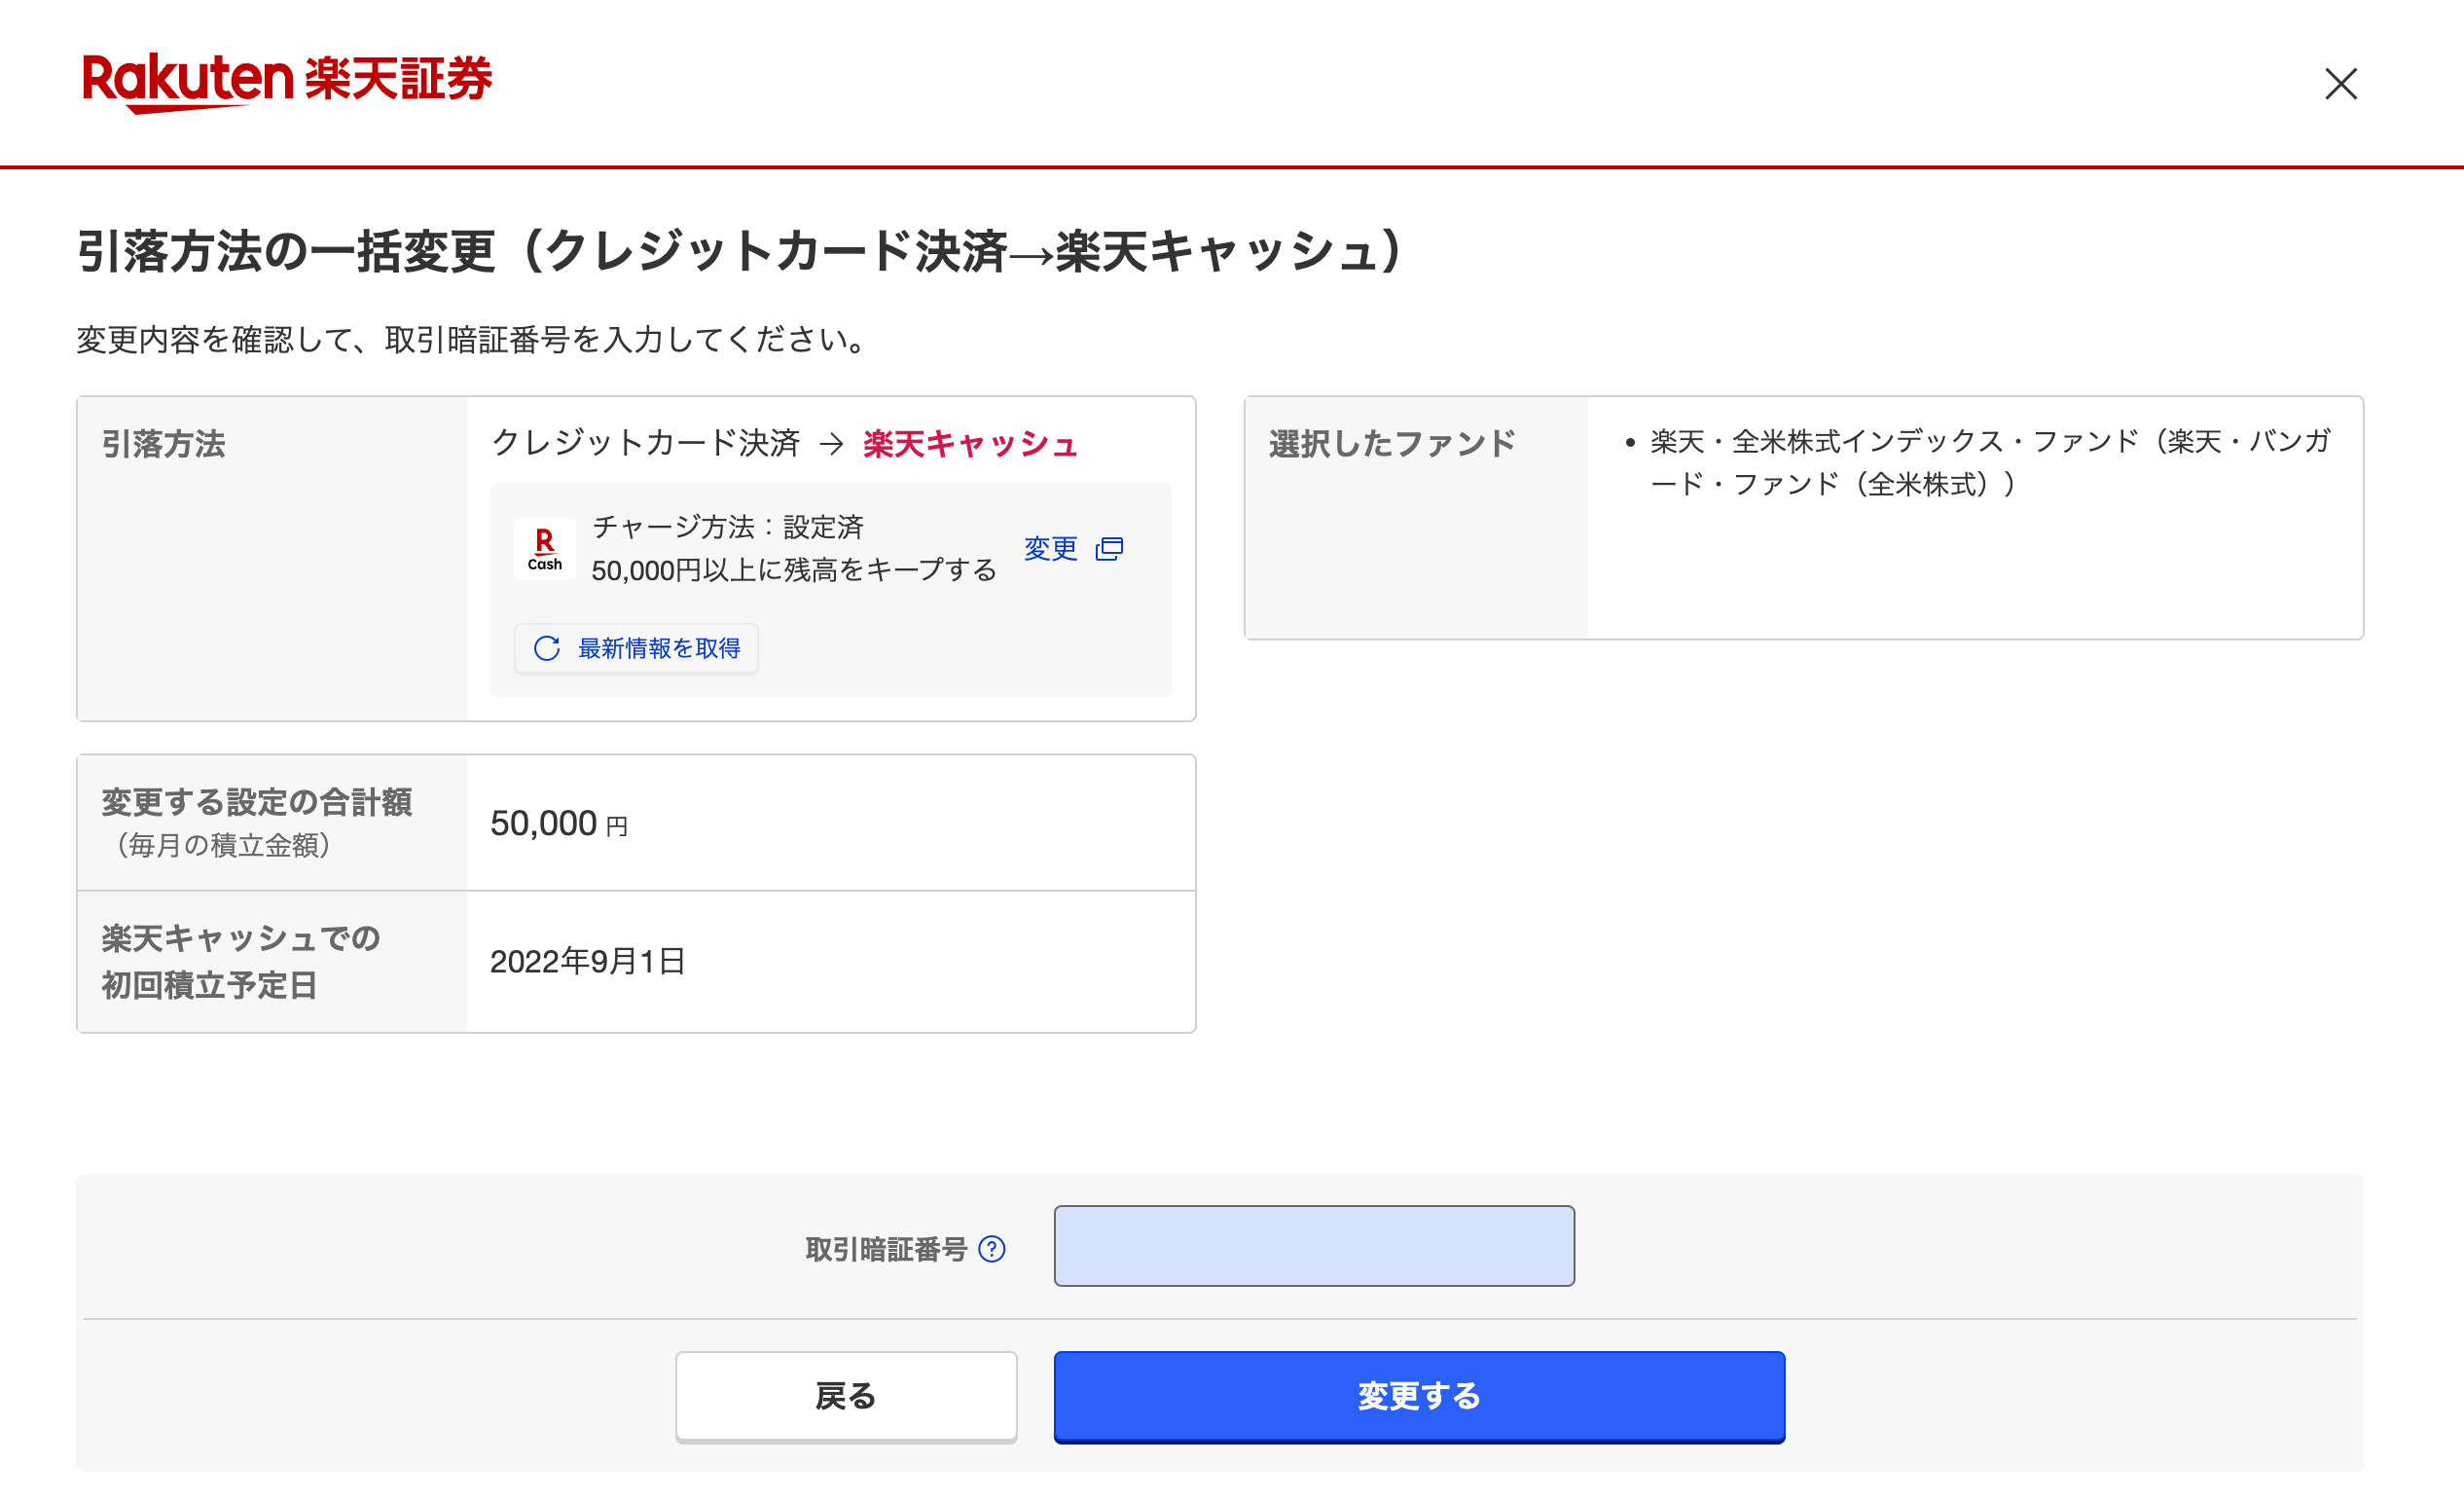The height and width of the screenshot is (1501, 2464).
Task: Click the 戻る button
Action: point(846,1396)
